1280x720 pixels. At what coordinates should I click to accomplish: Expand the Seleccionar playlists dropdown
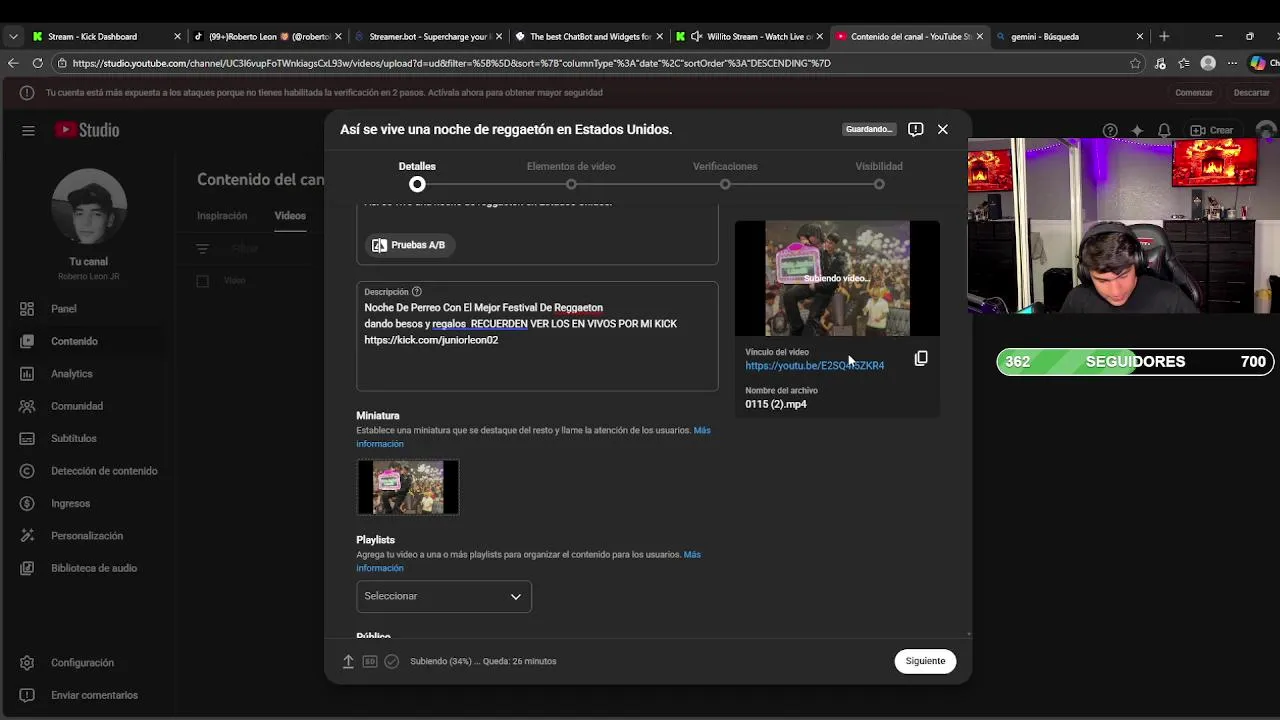(x=444, y=596)
